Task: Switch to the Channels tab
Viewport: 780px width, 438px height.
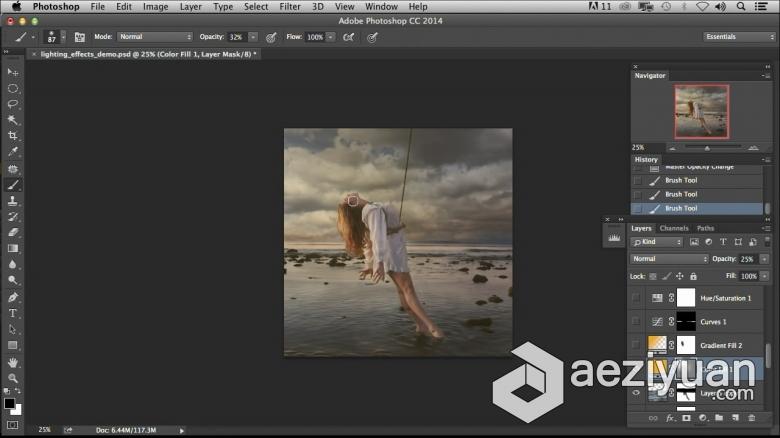Action: click(x=674, y=228)
